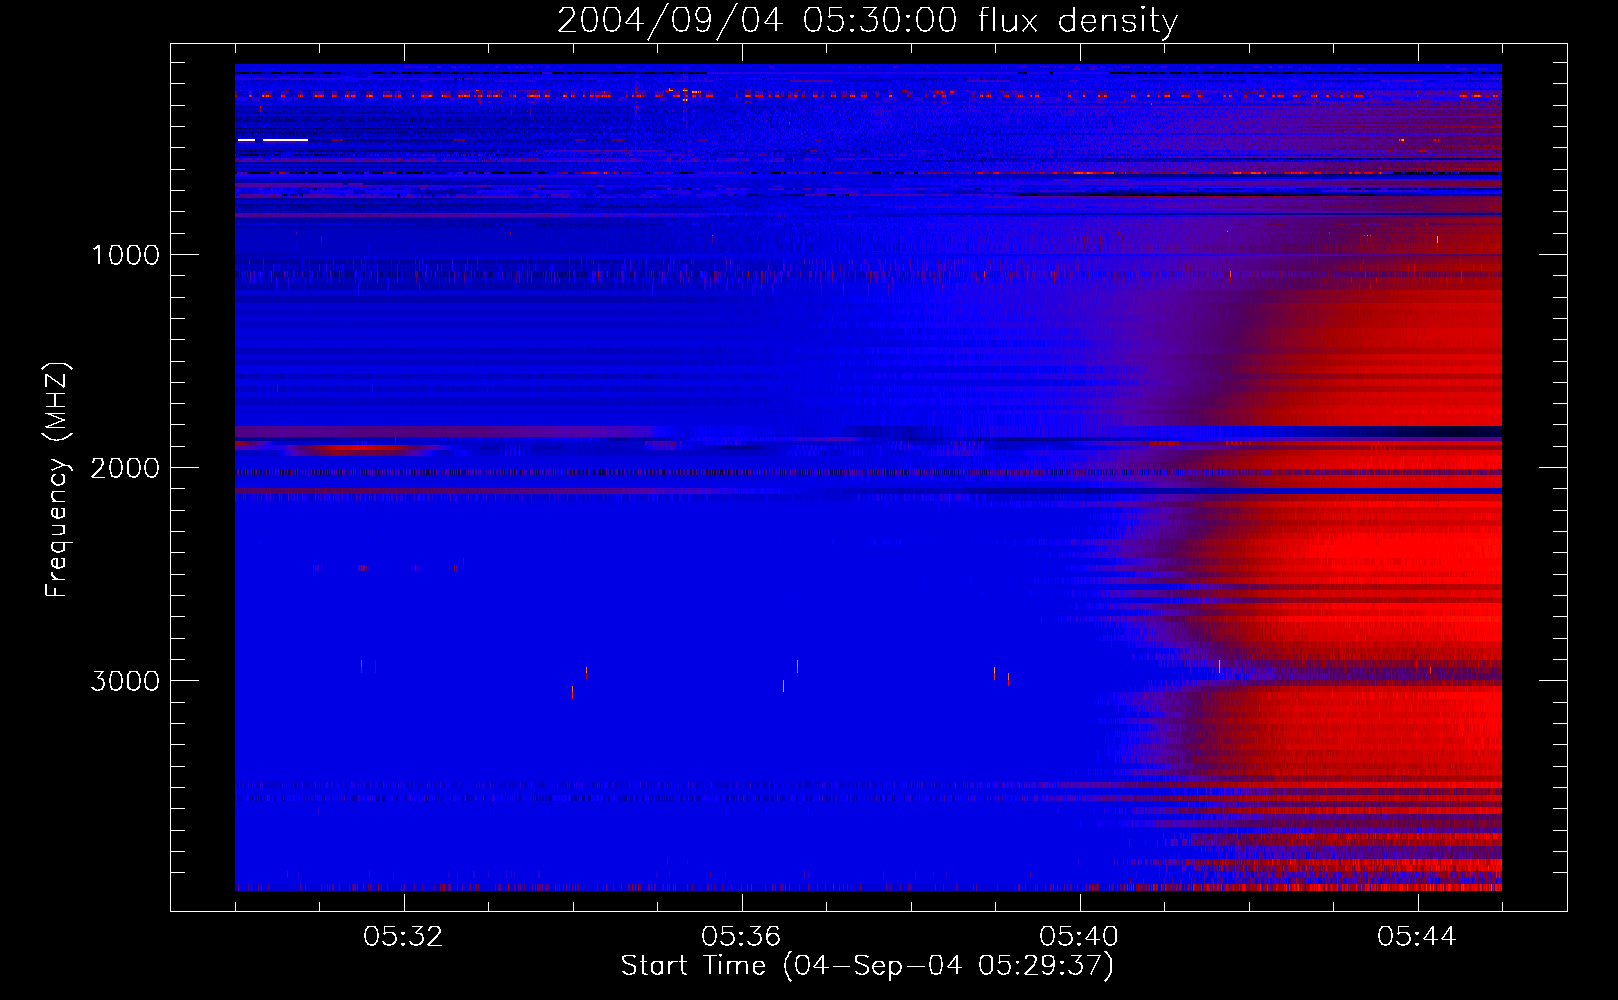The width and height of the screenshot is (1618, 1000).
Task: Click the 05:40 time tick label
Action: click(1079, 937)
